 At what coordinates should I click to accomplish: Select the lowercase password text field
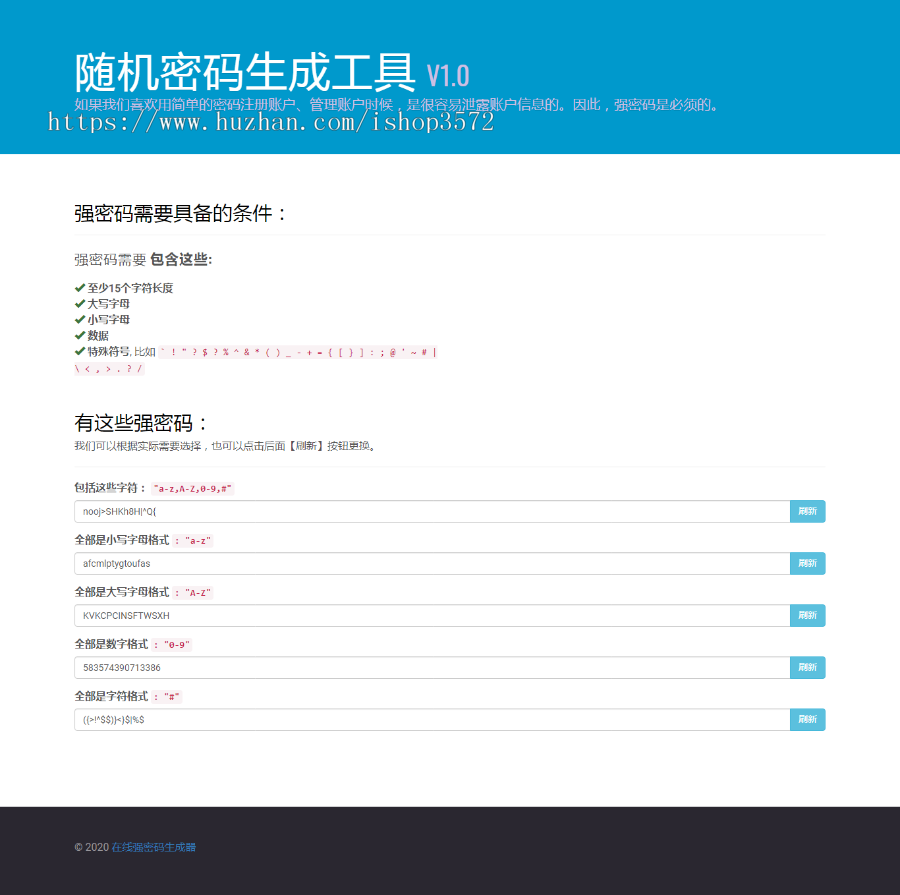point(430,563)
